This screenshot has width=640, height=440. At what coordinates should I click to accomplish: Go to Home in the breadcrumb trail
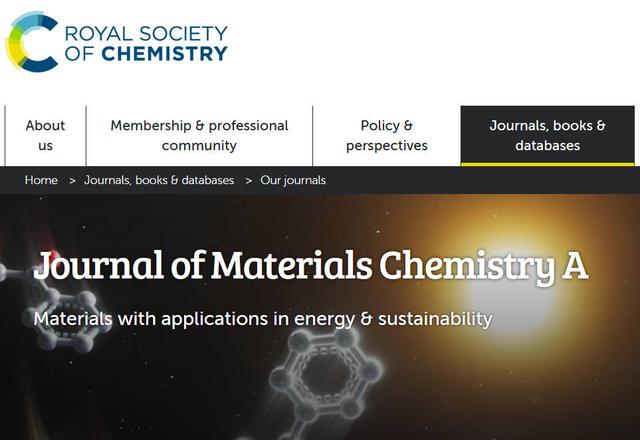pos(41,180)
